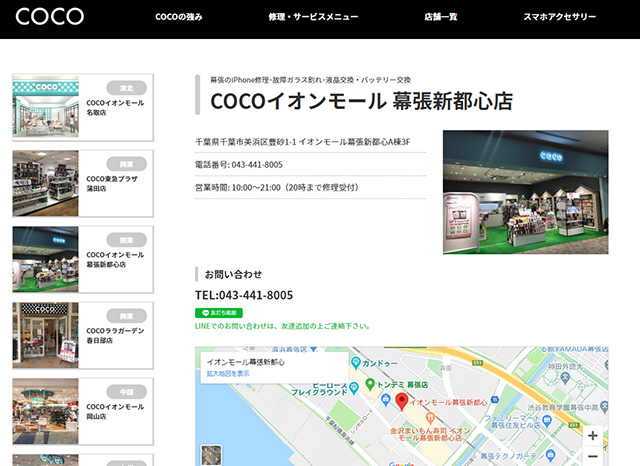
Task: Open COCOイオンモール幕張新都心店 sidebar thumbnail
Action: tap(45, 259)
